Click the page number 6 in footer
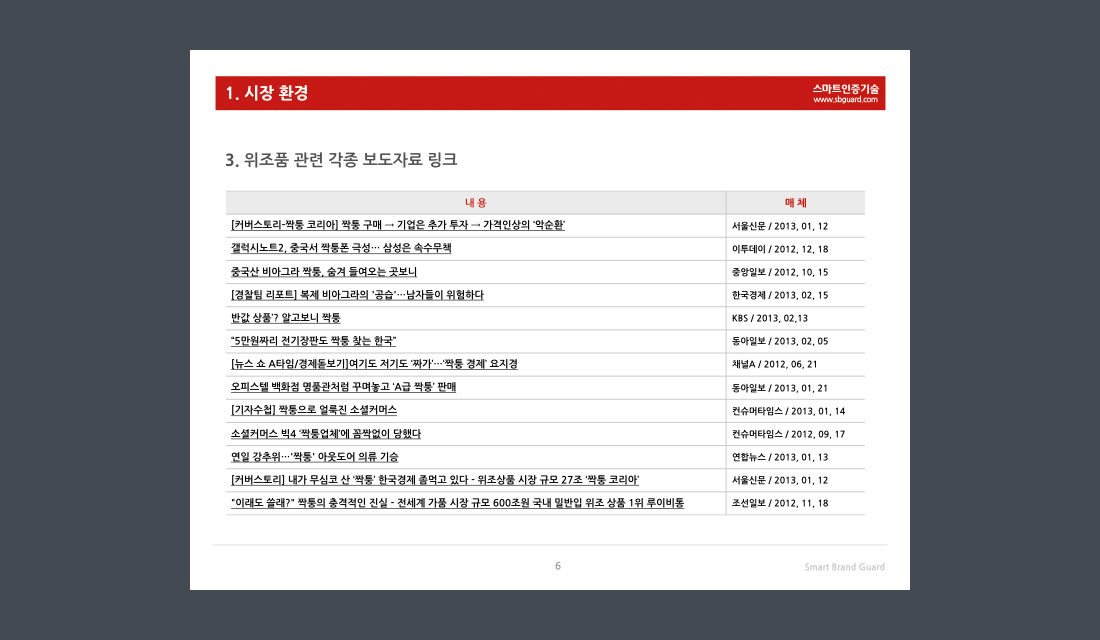 [x=558, y=566]
